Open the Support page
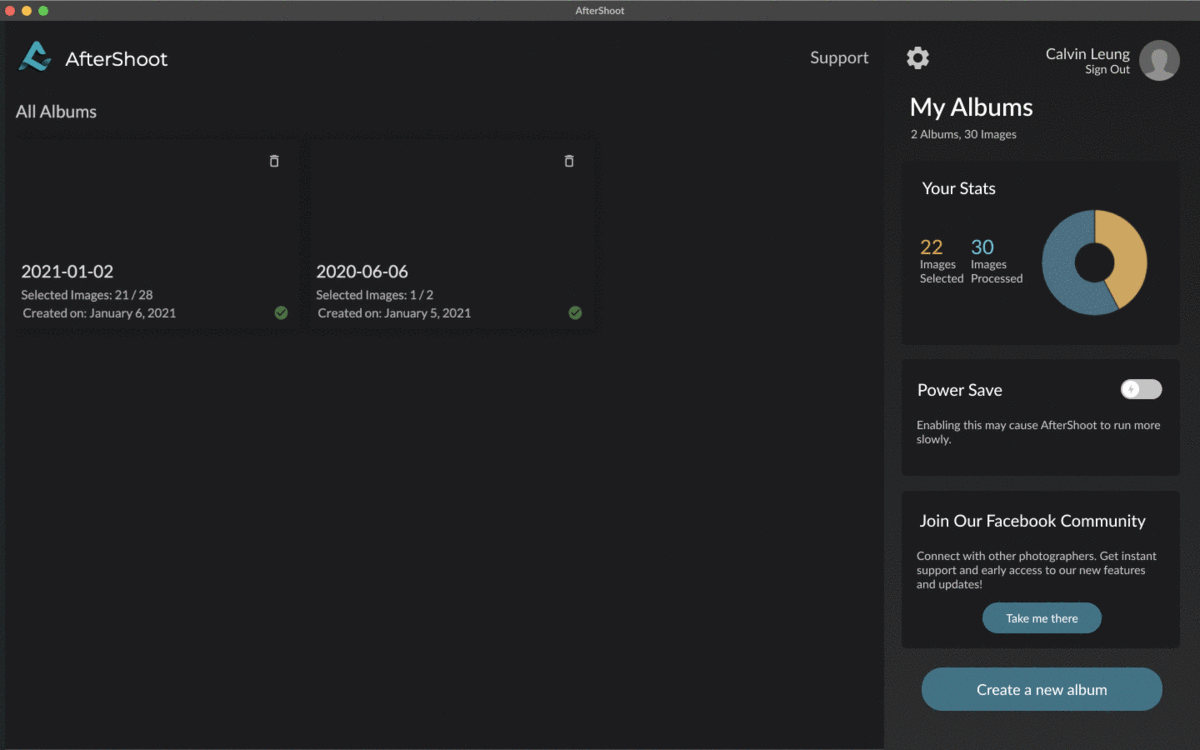The width and height of the screenshot is (1200, 750). click(x=839, y=58)
